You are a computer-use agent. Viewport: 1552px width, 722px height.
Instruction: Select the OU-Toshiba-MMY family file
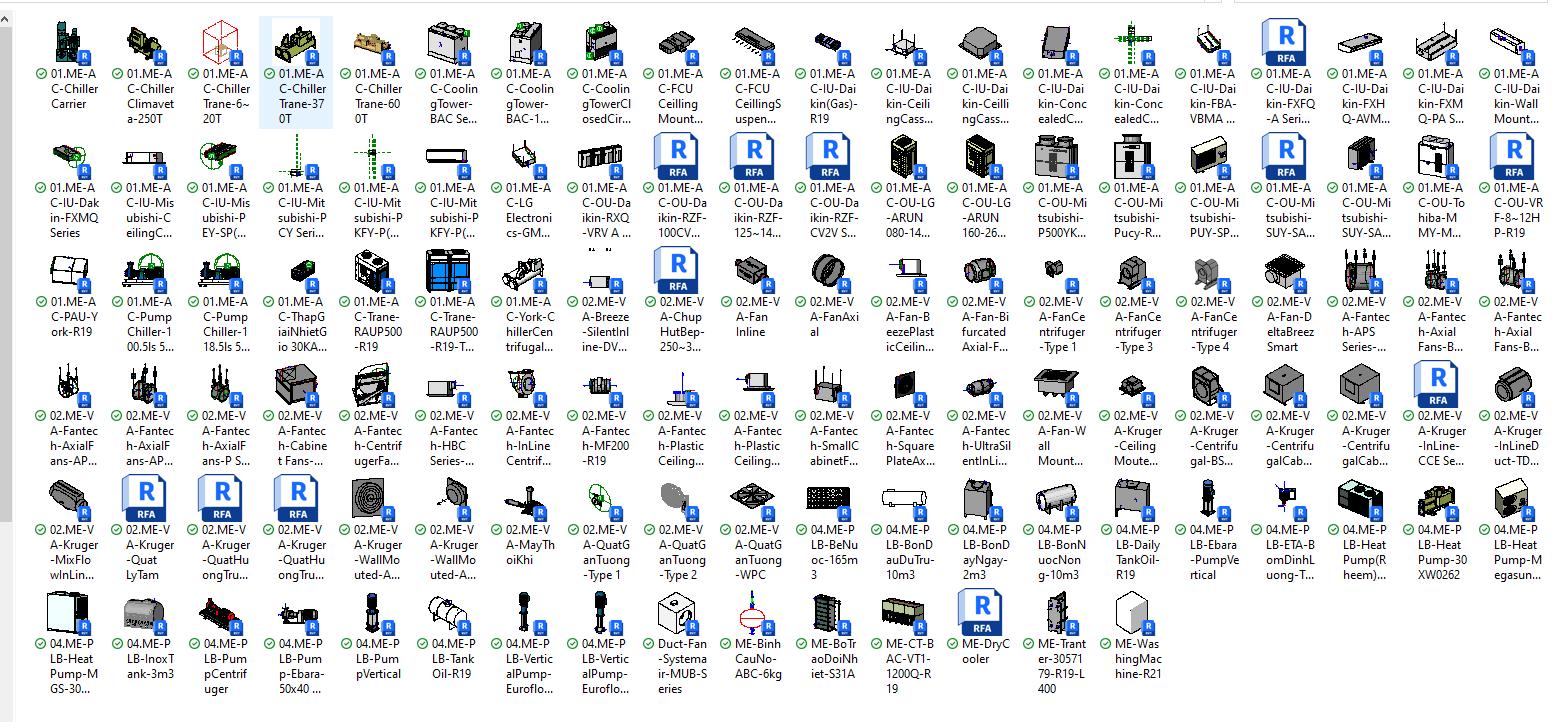1436,158
